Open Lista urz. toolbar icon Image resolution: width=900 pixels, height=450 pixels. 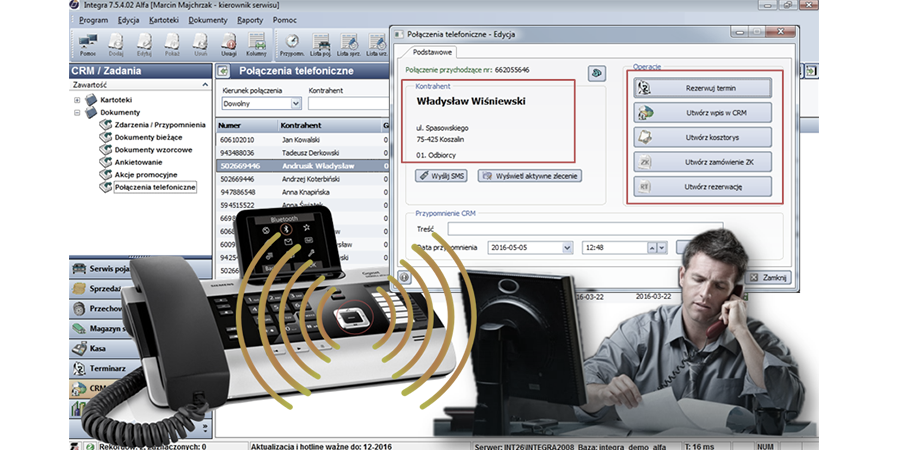[x=377, y=45]
